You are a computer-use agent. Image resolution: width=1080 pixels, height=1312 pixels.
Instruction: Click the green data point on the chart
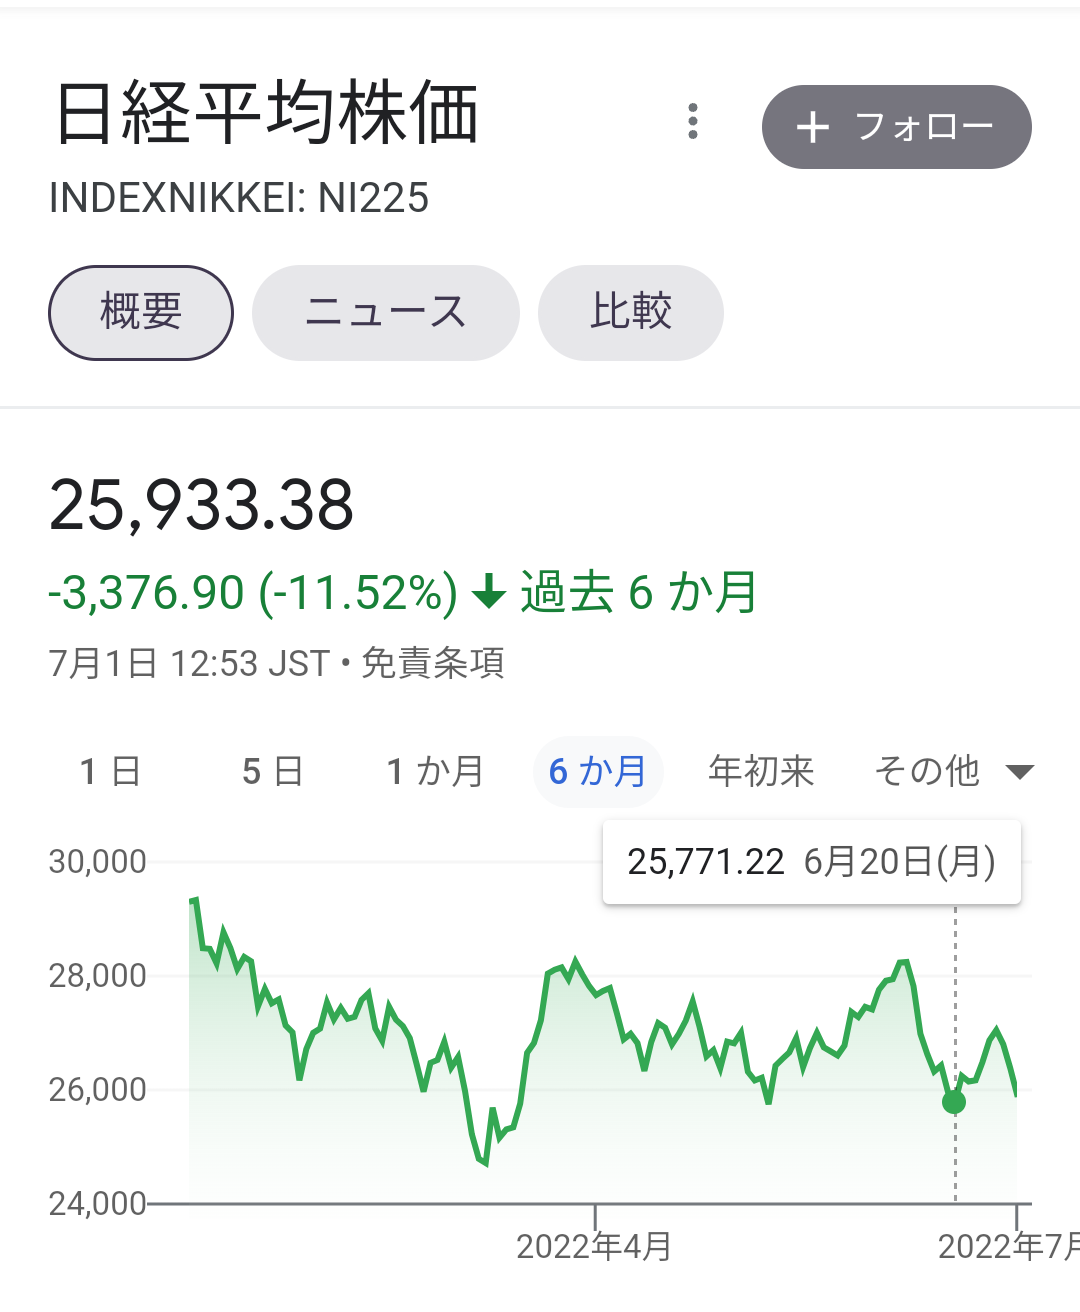click(x=954, y=1102)
